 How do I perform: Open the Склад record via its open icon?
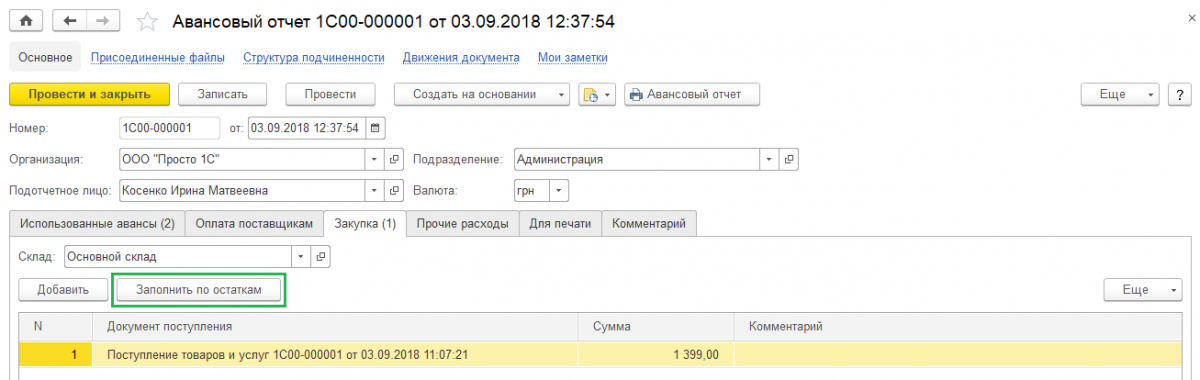321,257
